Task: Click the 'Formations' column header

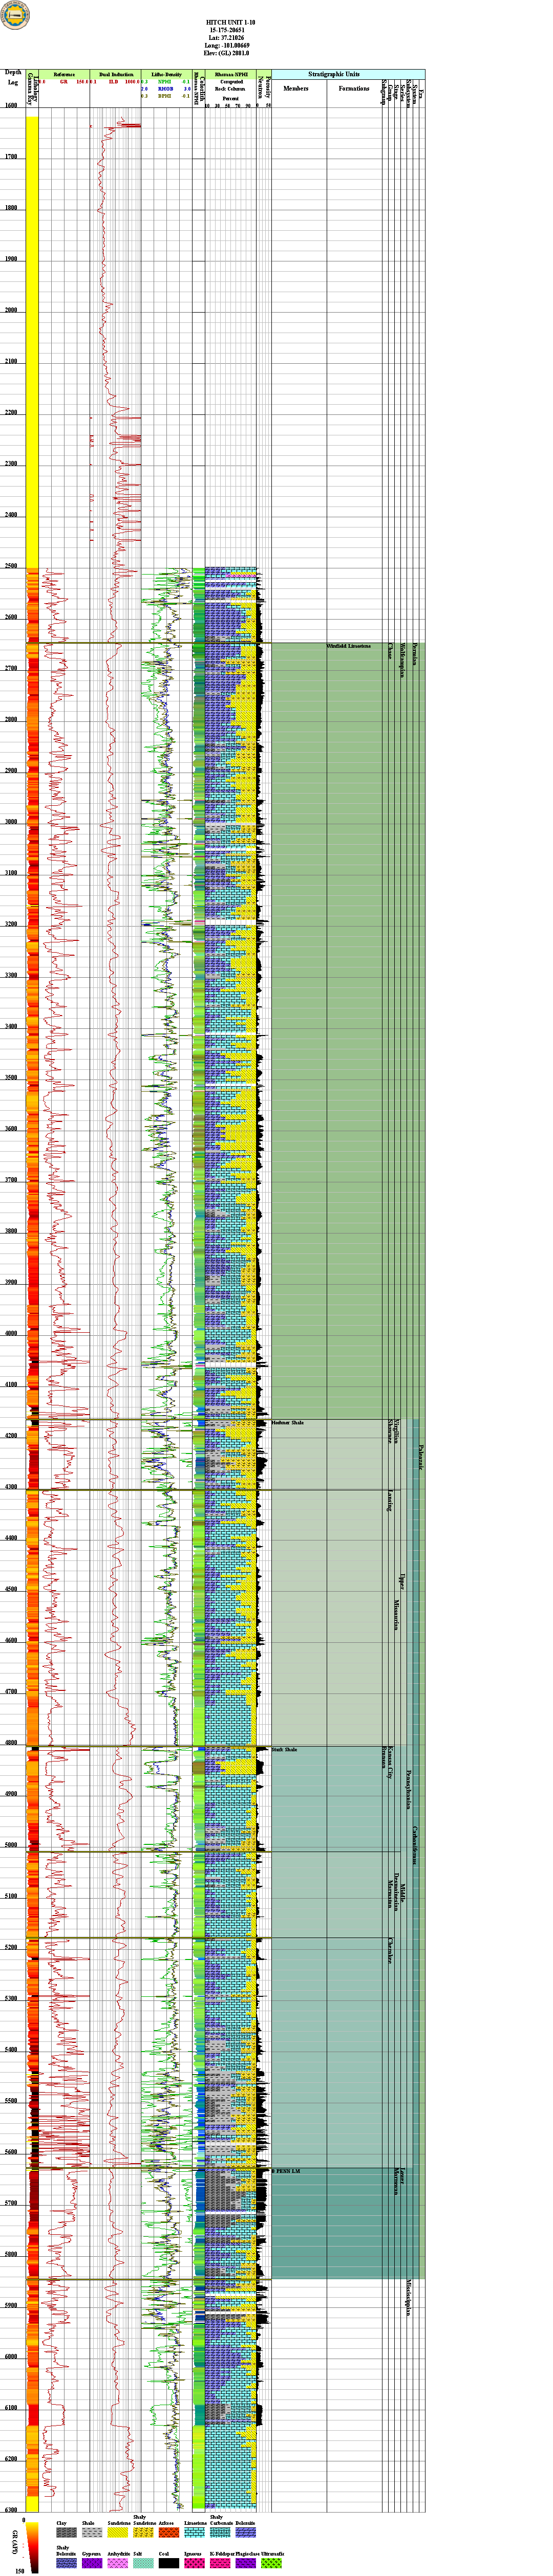Action: (x=354, y=88)
